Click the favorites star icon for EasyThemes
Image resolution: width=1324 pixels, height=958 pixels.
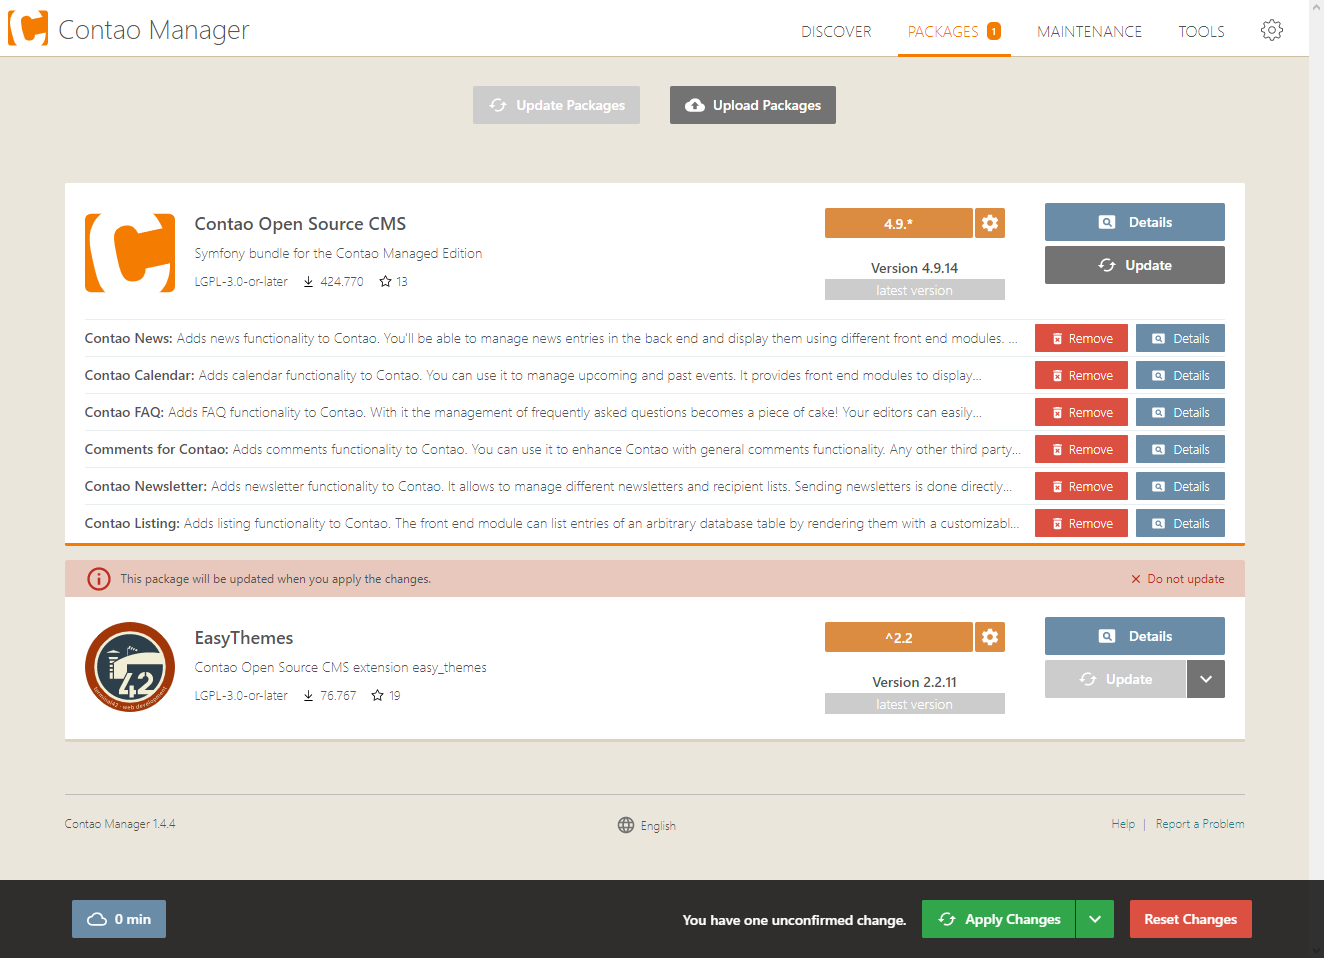(x=378, y=695)
